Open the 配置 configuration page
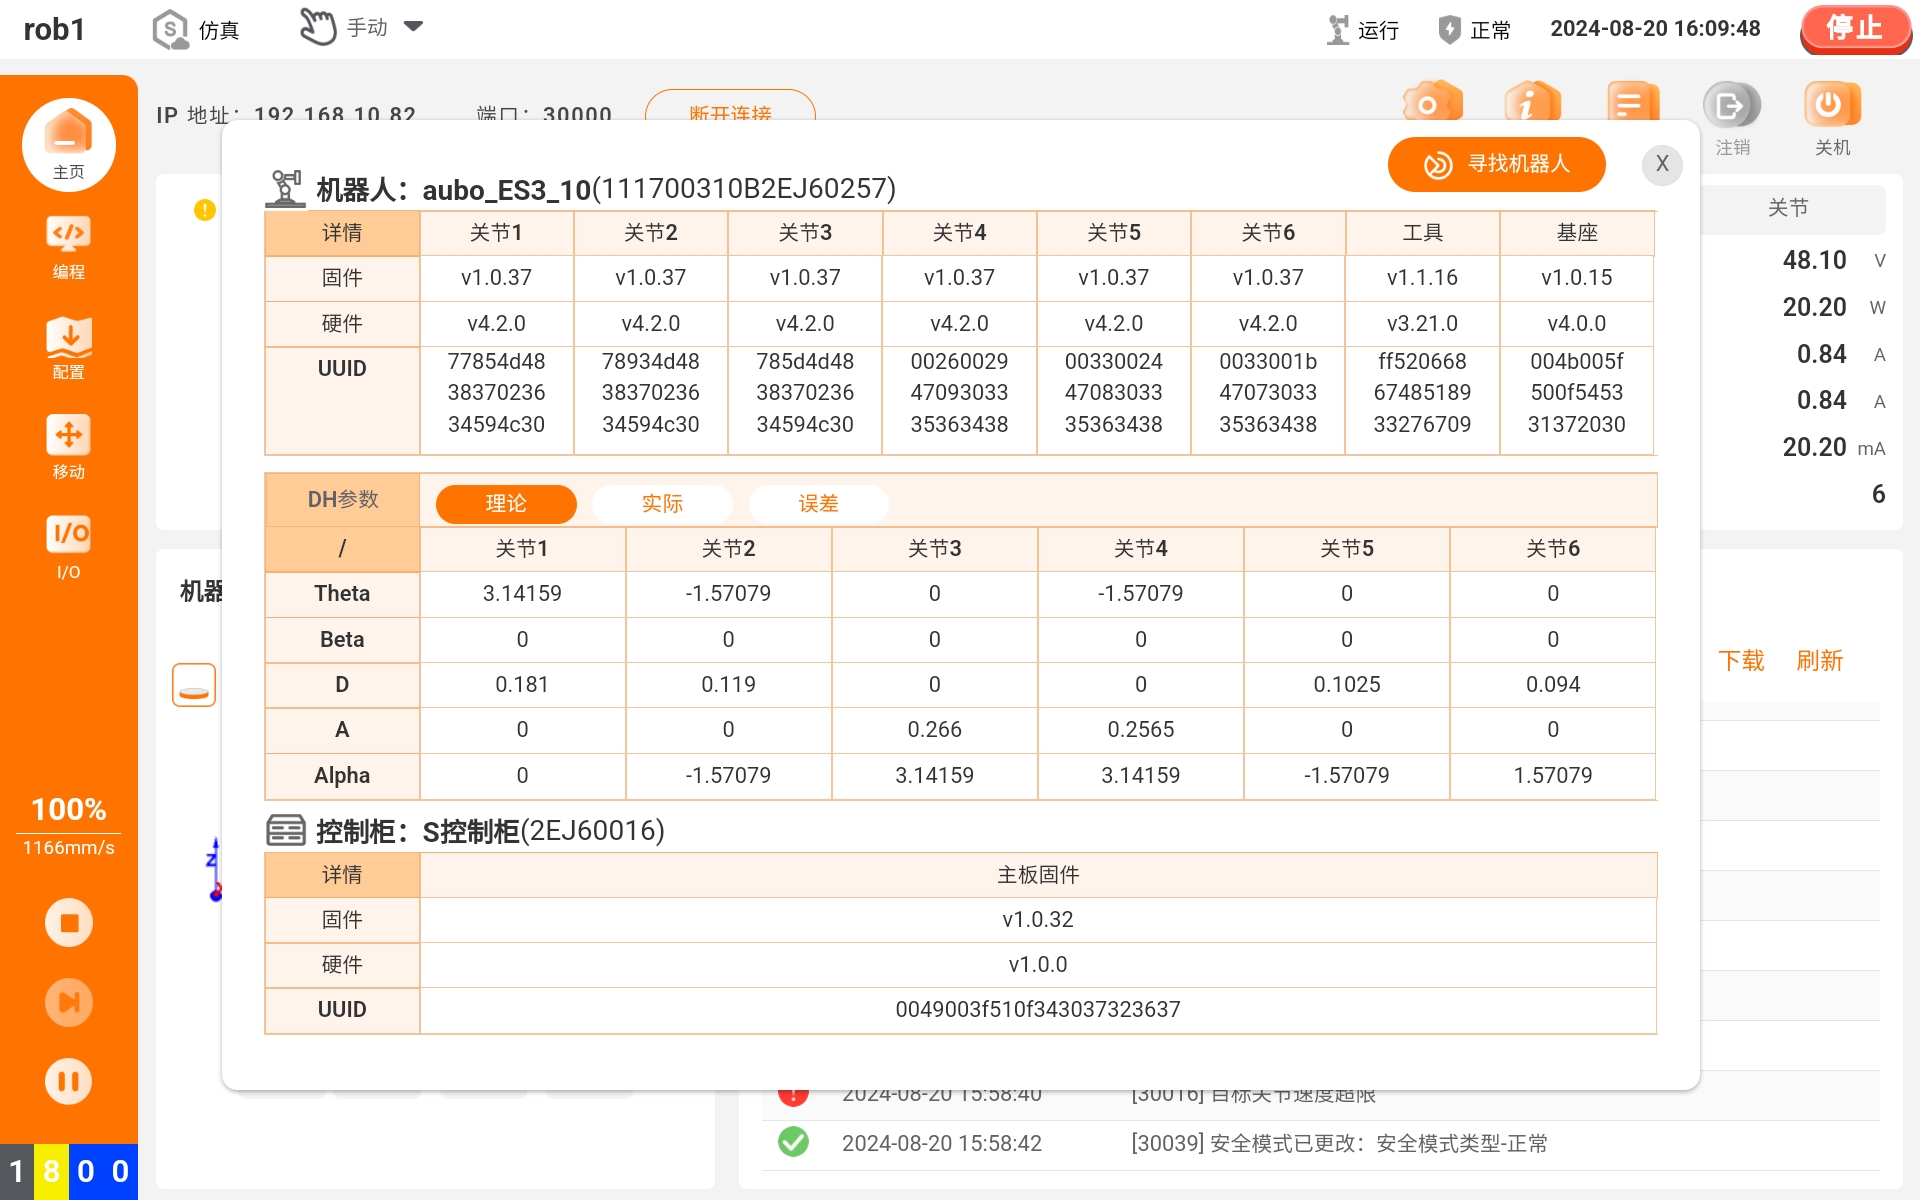The height and width of the screenshot is (1200, 1920). 68,348
